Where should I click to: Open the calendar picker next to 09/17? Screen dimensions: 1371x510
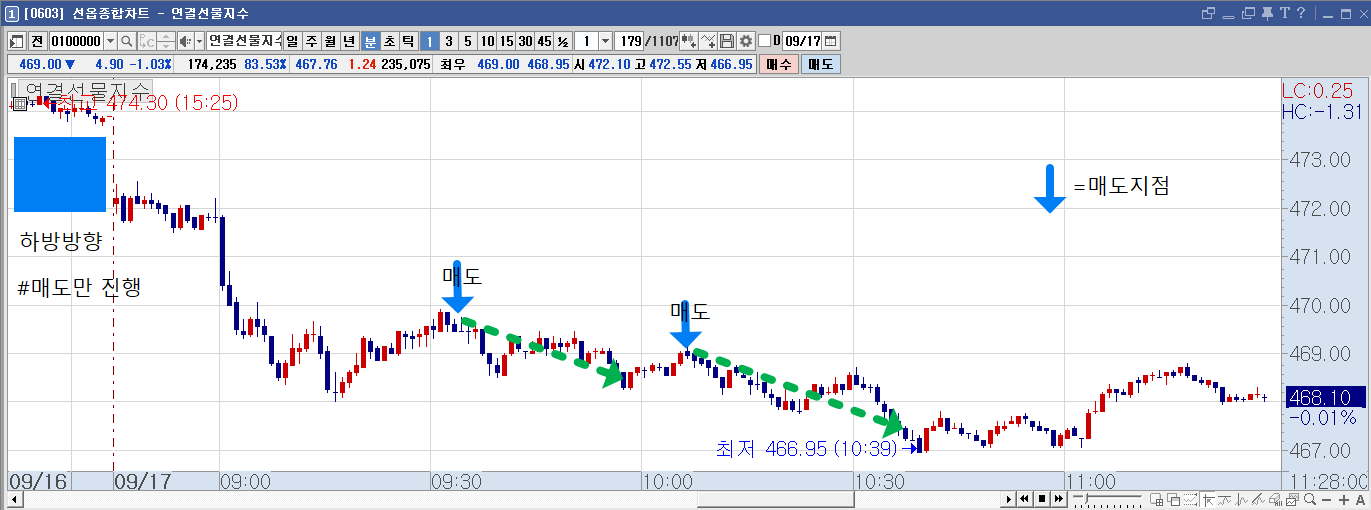(x=831, y=41)
